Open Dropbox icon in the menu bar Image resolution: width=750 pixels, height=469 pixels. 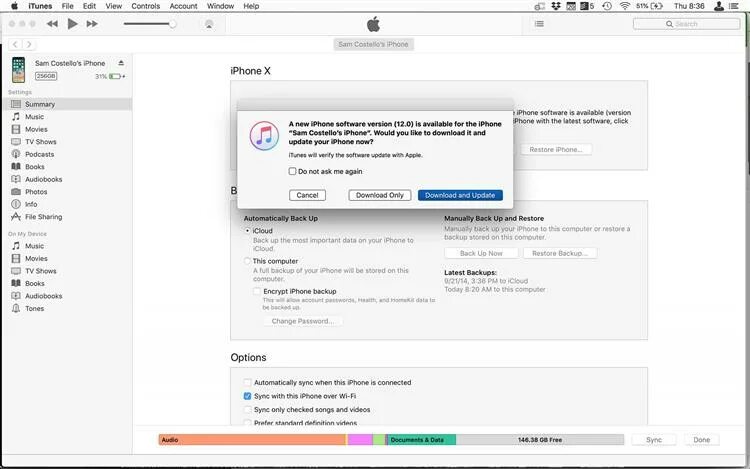[x=556, y=6]
